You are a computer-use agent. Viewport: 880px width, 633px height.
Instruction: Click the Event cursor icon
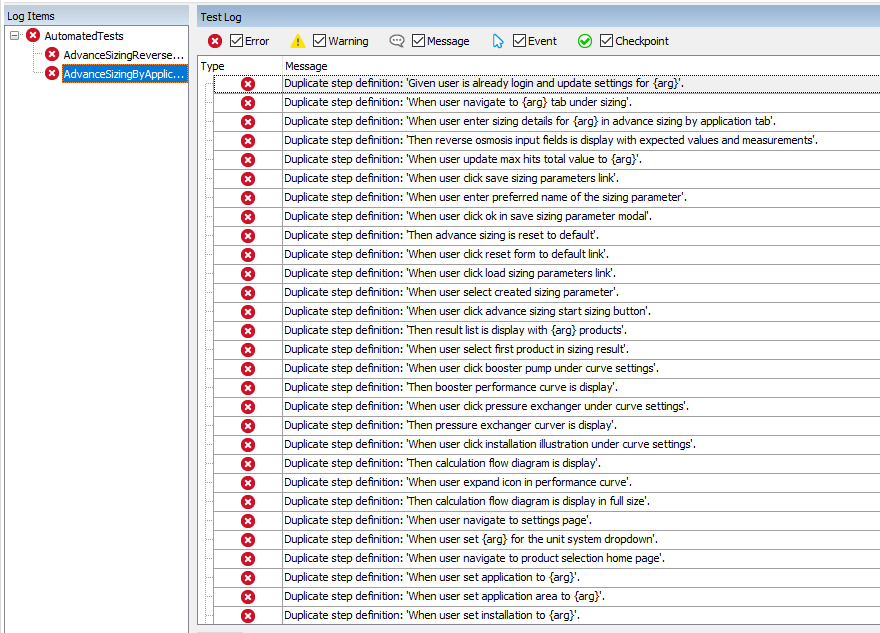click(498, 41)
